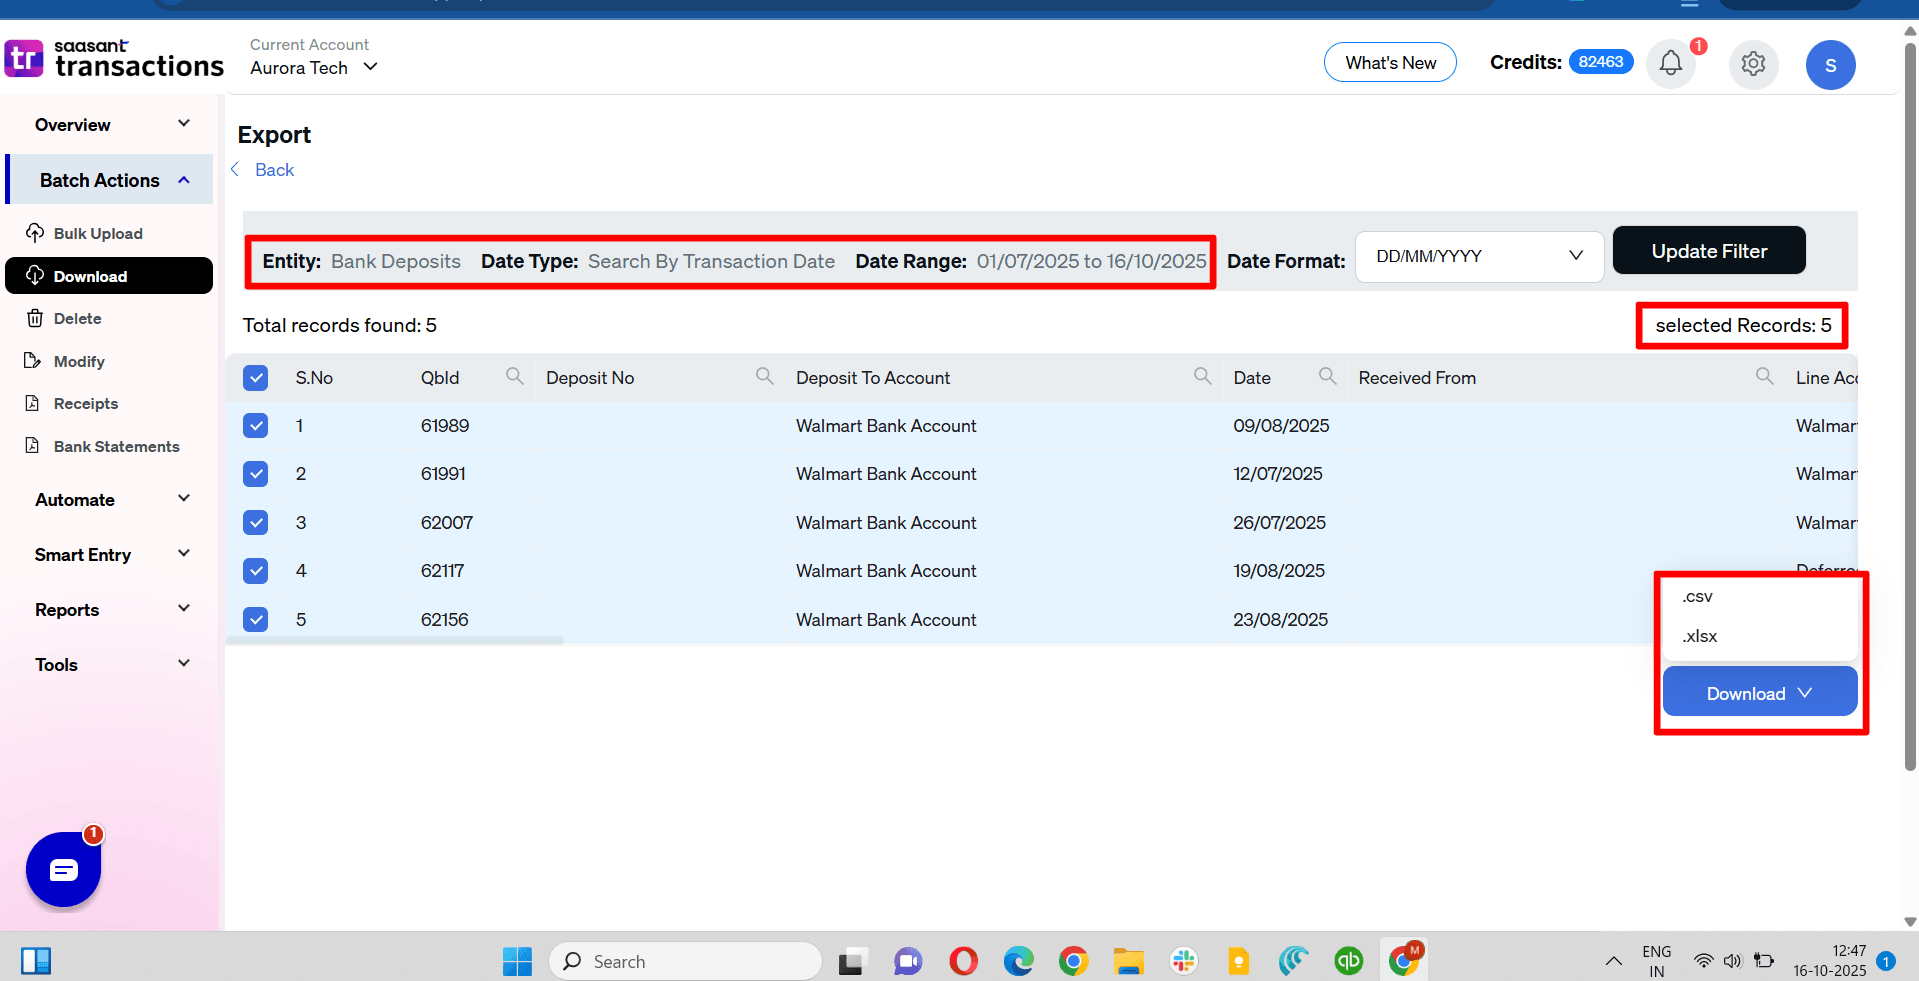This screenshot has width=1919, height=981.
Task: Open the settings gear
Action: click(1753, 63)
